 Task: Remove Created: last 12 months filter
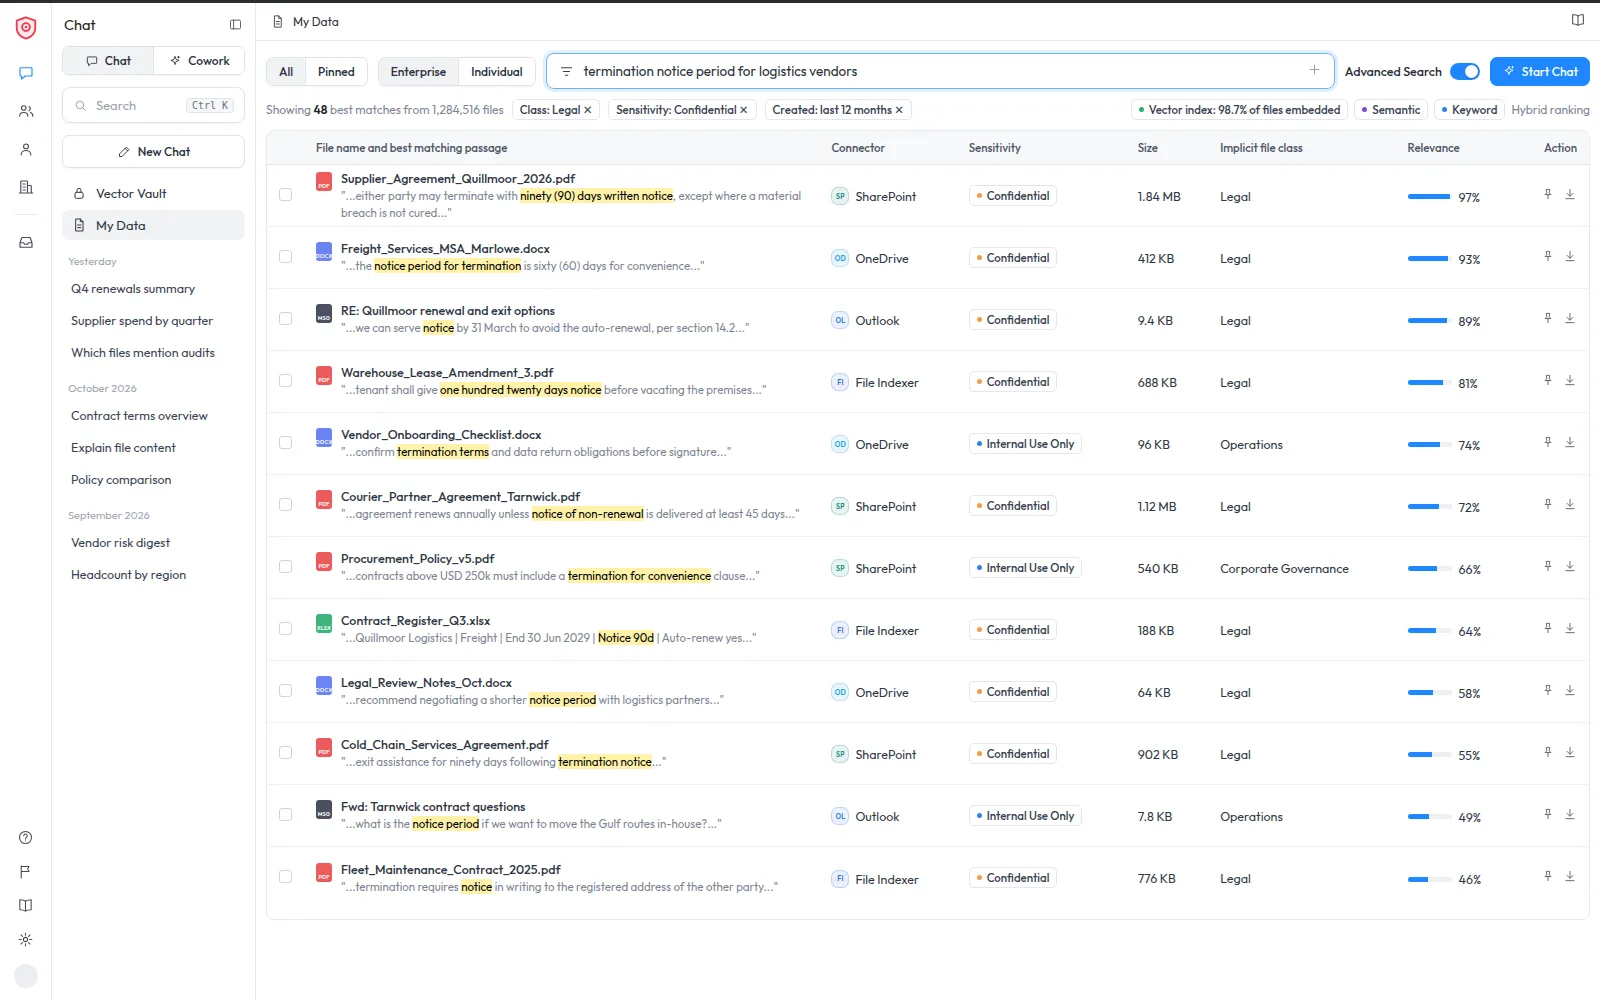tap(899, 110)
